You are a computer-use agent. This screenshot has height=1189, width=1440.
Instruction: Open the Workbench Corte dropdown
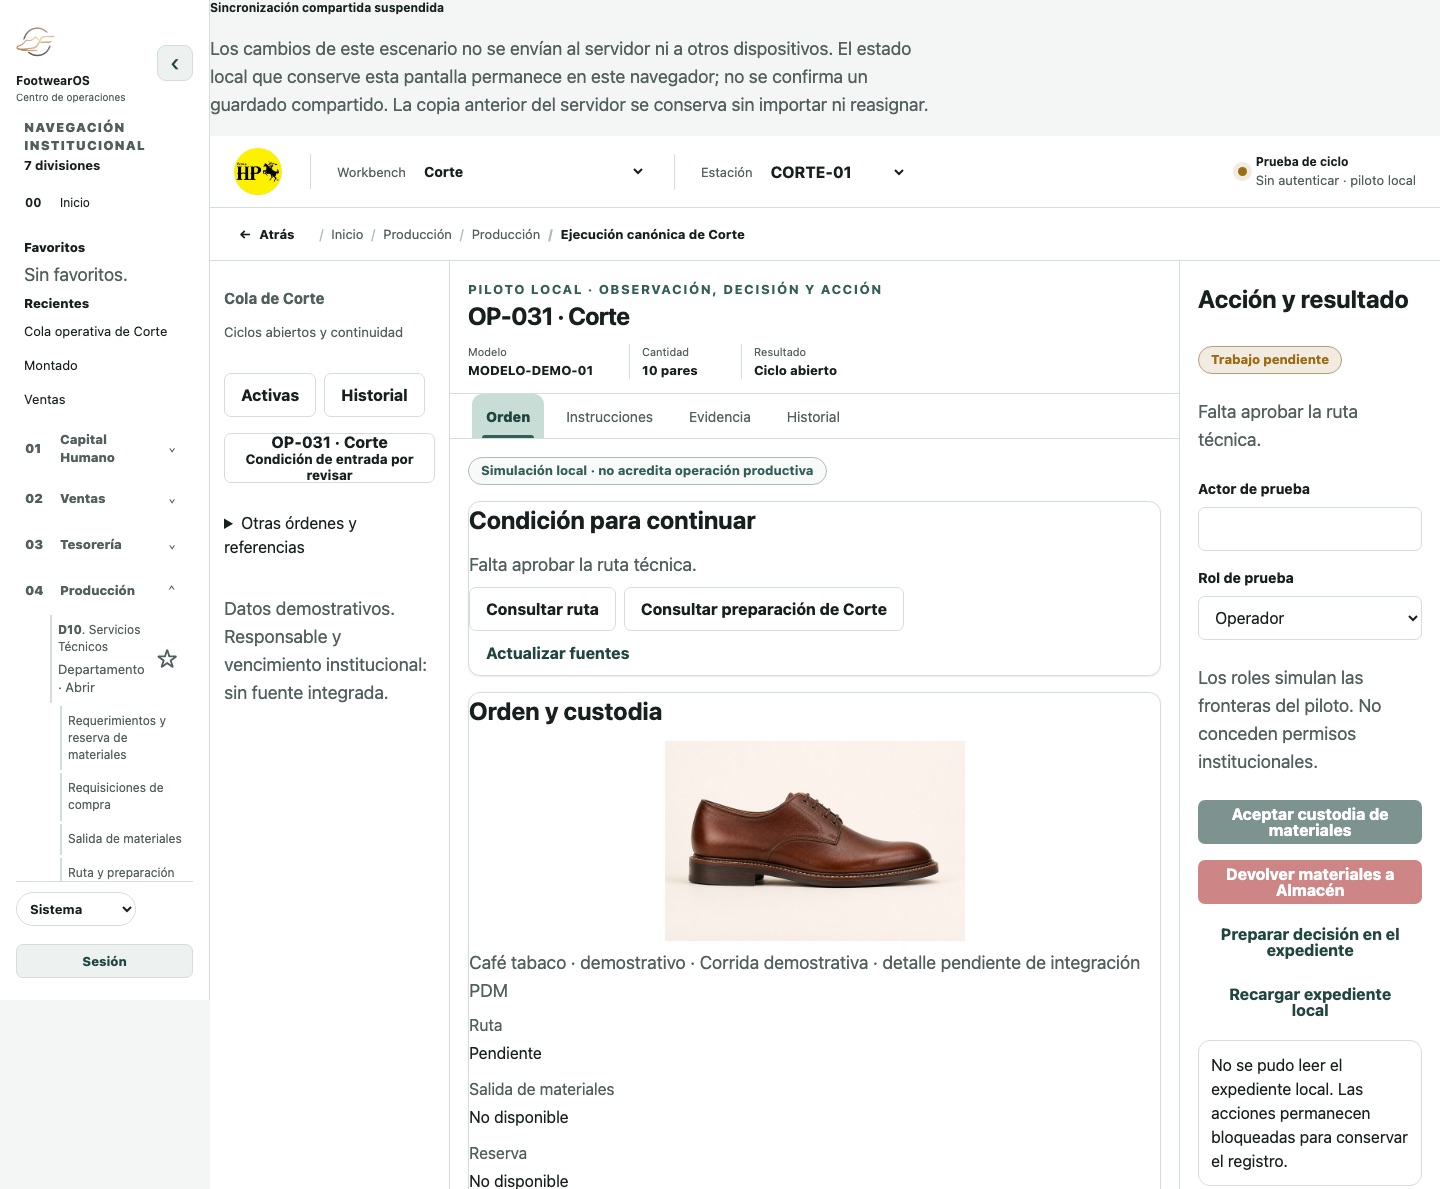(x=532, y=172)
